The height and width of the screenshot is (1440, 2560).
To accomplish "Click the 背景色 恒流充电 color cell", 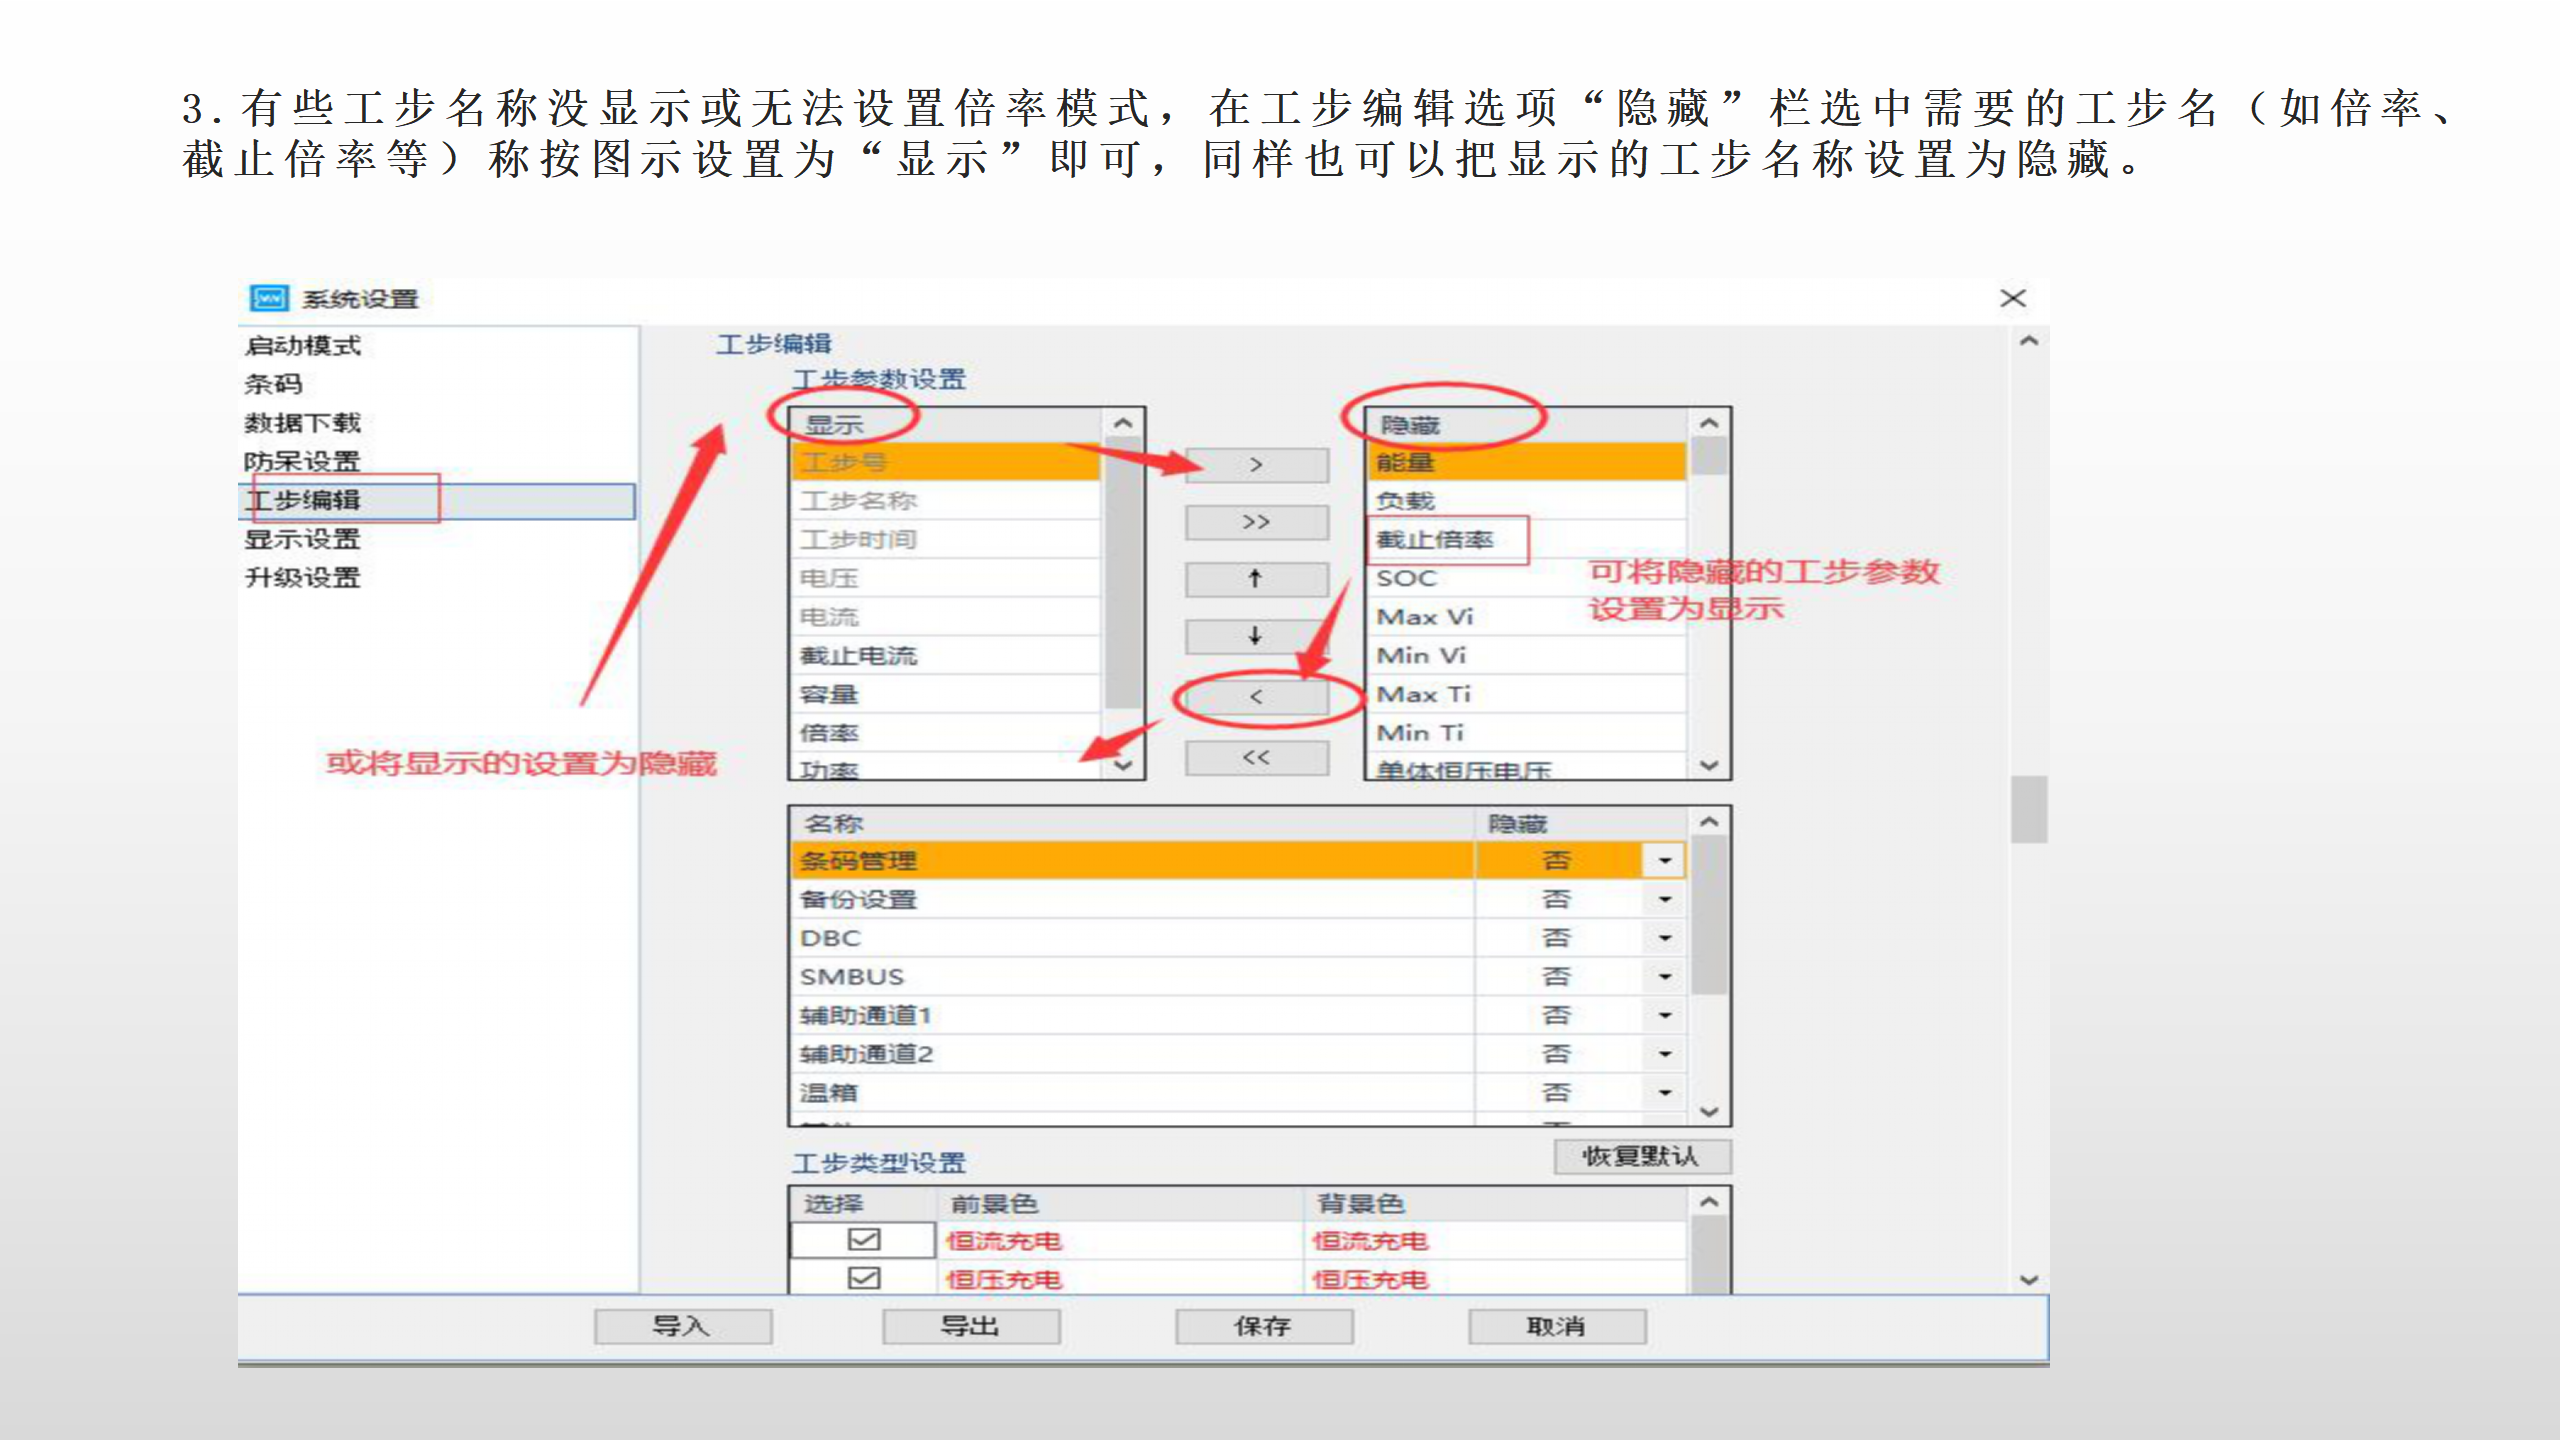I will click(x=1495, y=1241).
